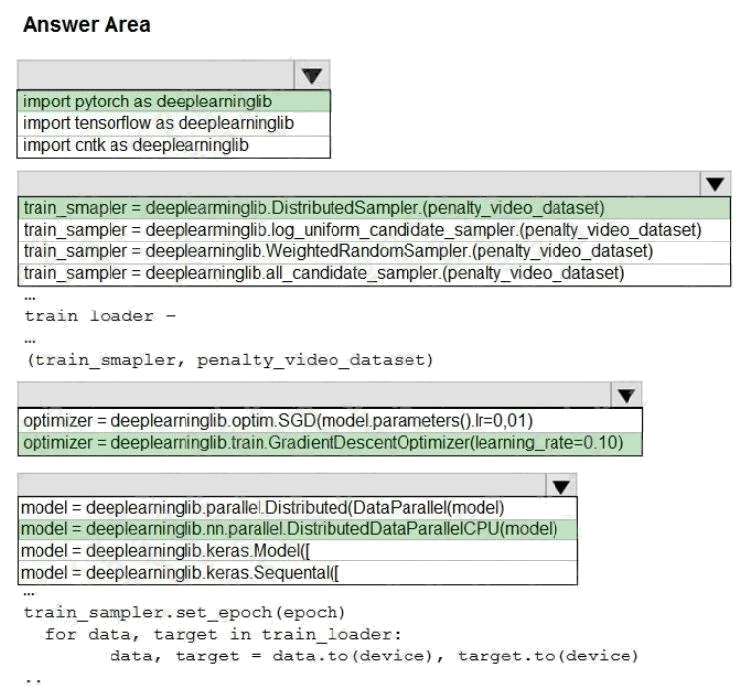Pick the parallel.Distributed(DataParallel(model) option
The width and height of the screenshot is (740, 691).
point(262,508)
